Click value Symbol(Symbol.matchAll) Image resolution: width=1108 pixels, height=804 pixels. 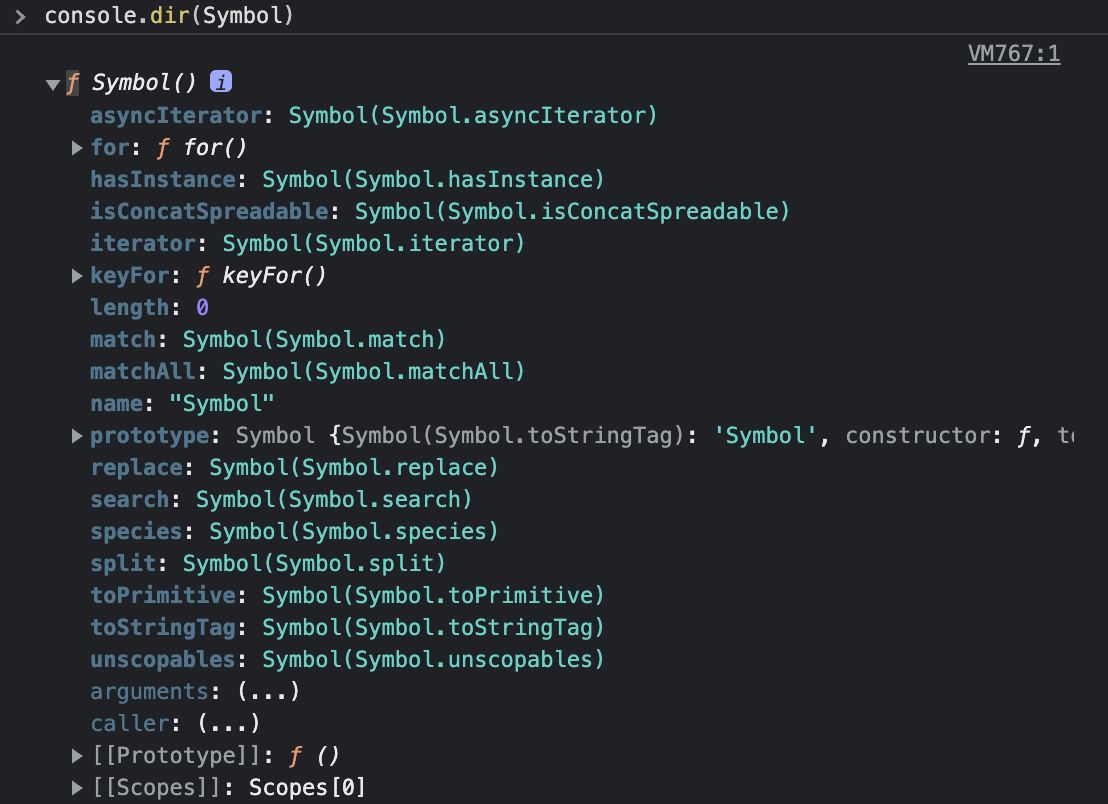coord(374,372)
